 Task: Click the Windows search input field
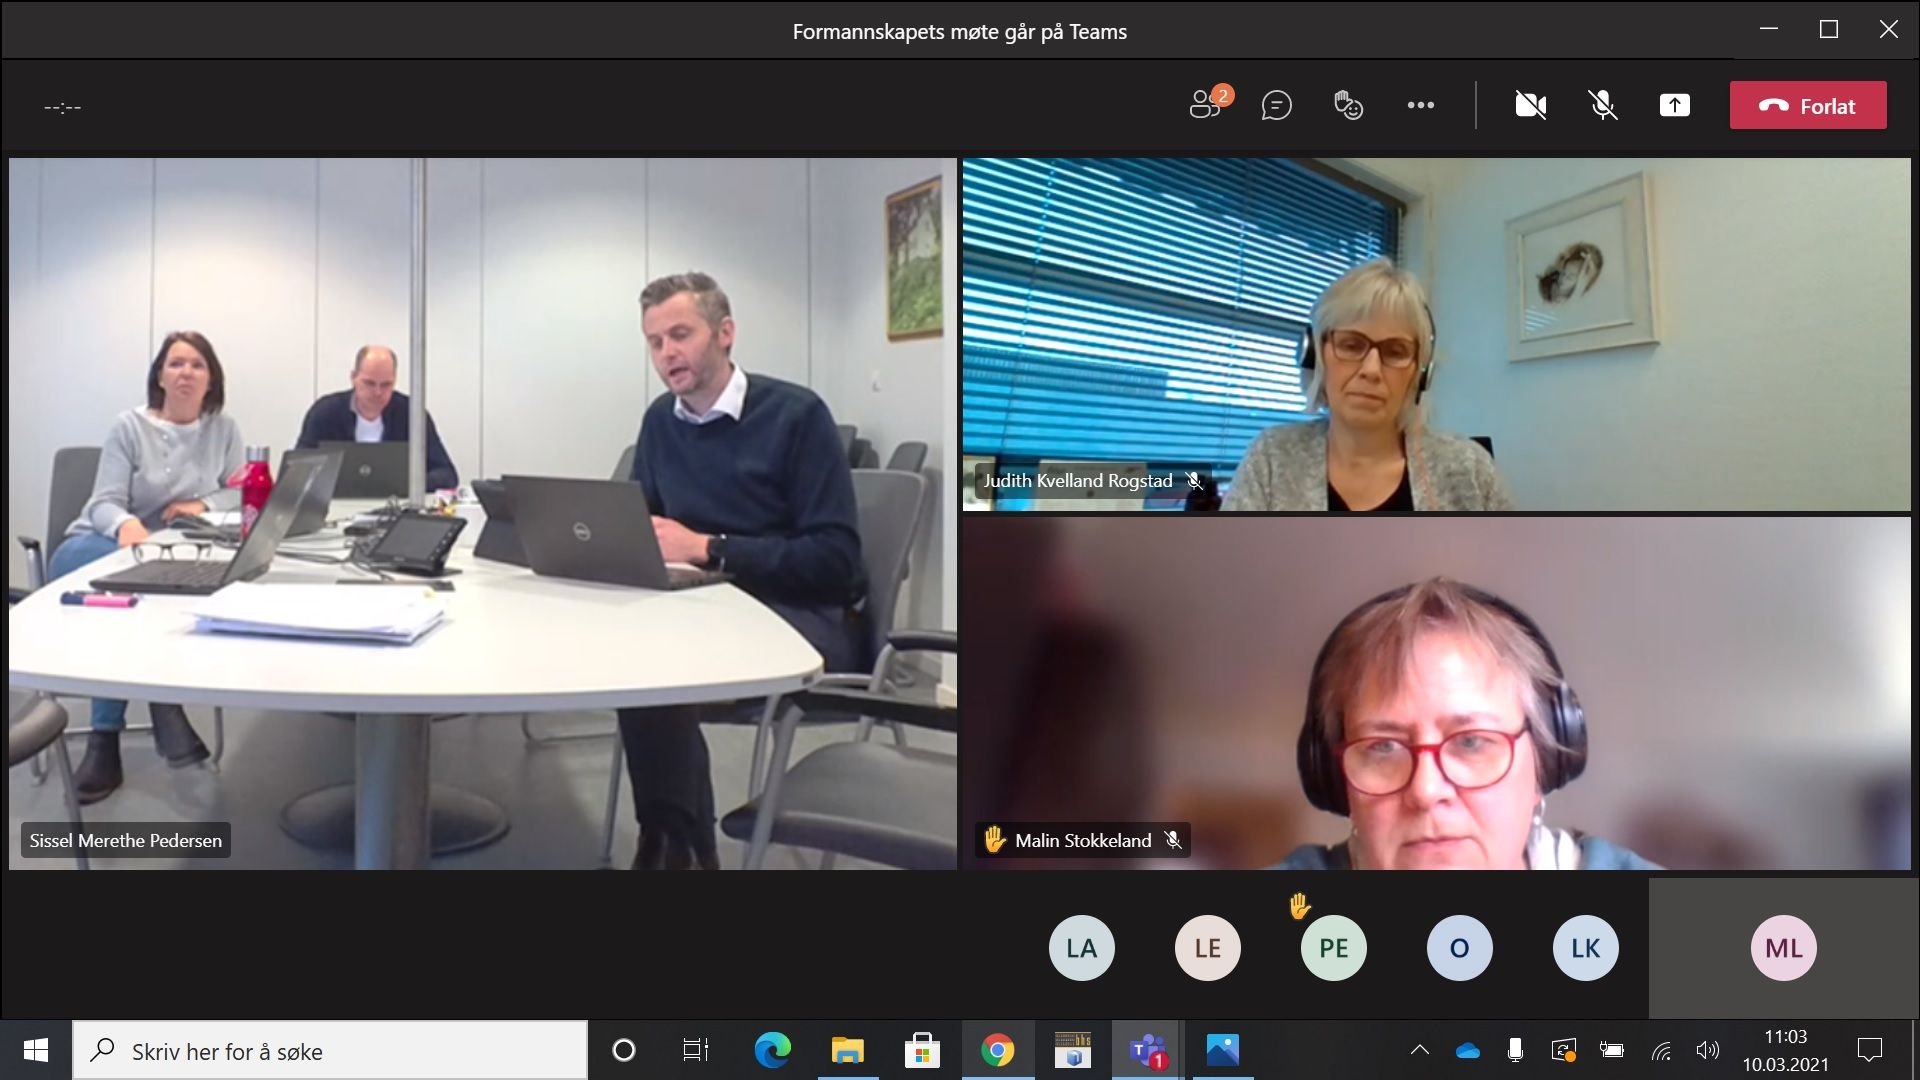tap(330, 1051)
